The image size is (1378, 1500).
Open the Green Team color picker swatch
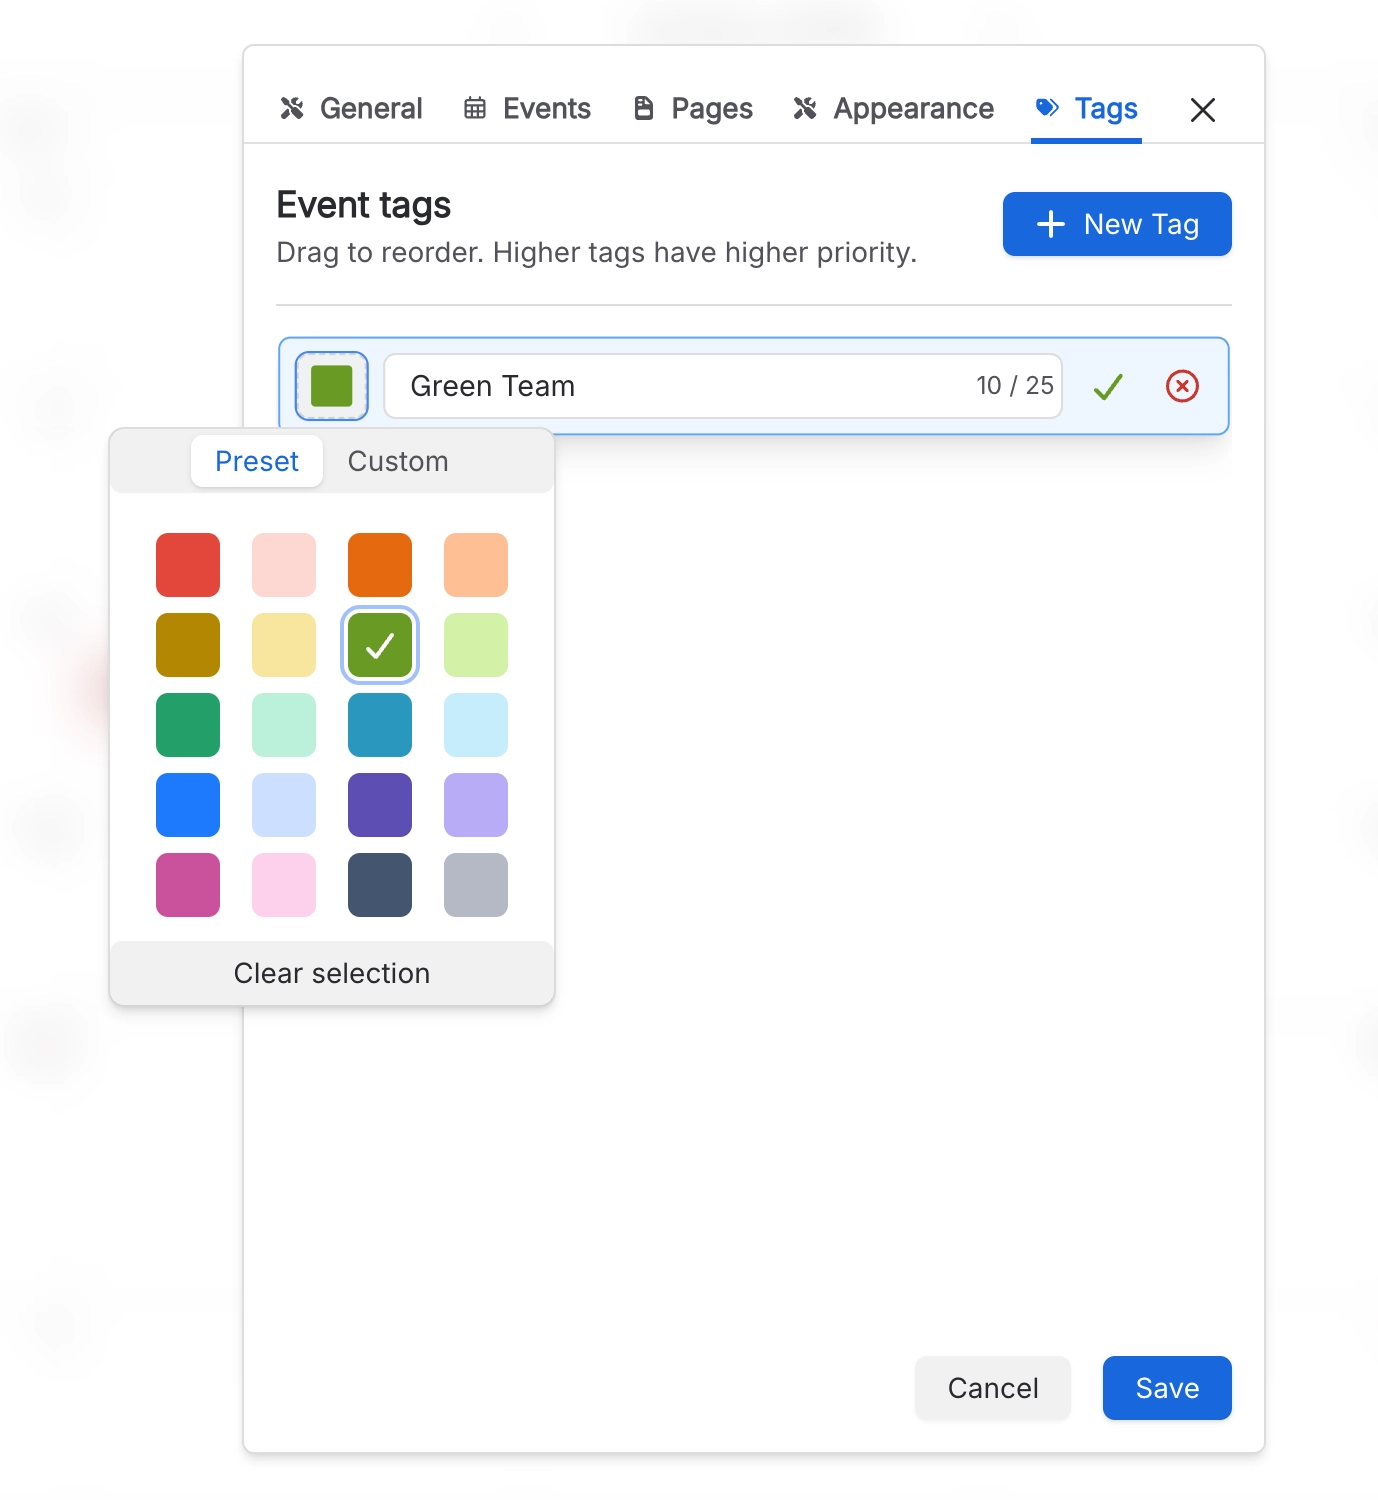click(x=332, y=386)
